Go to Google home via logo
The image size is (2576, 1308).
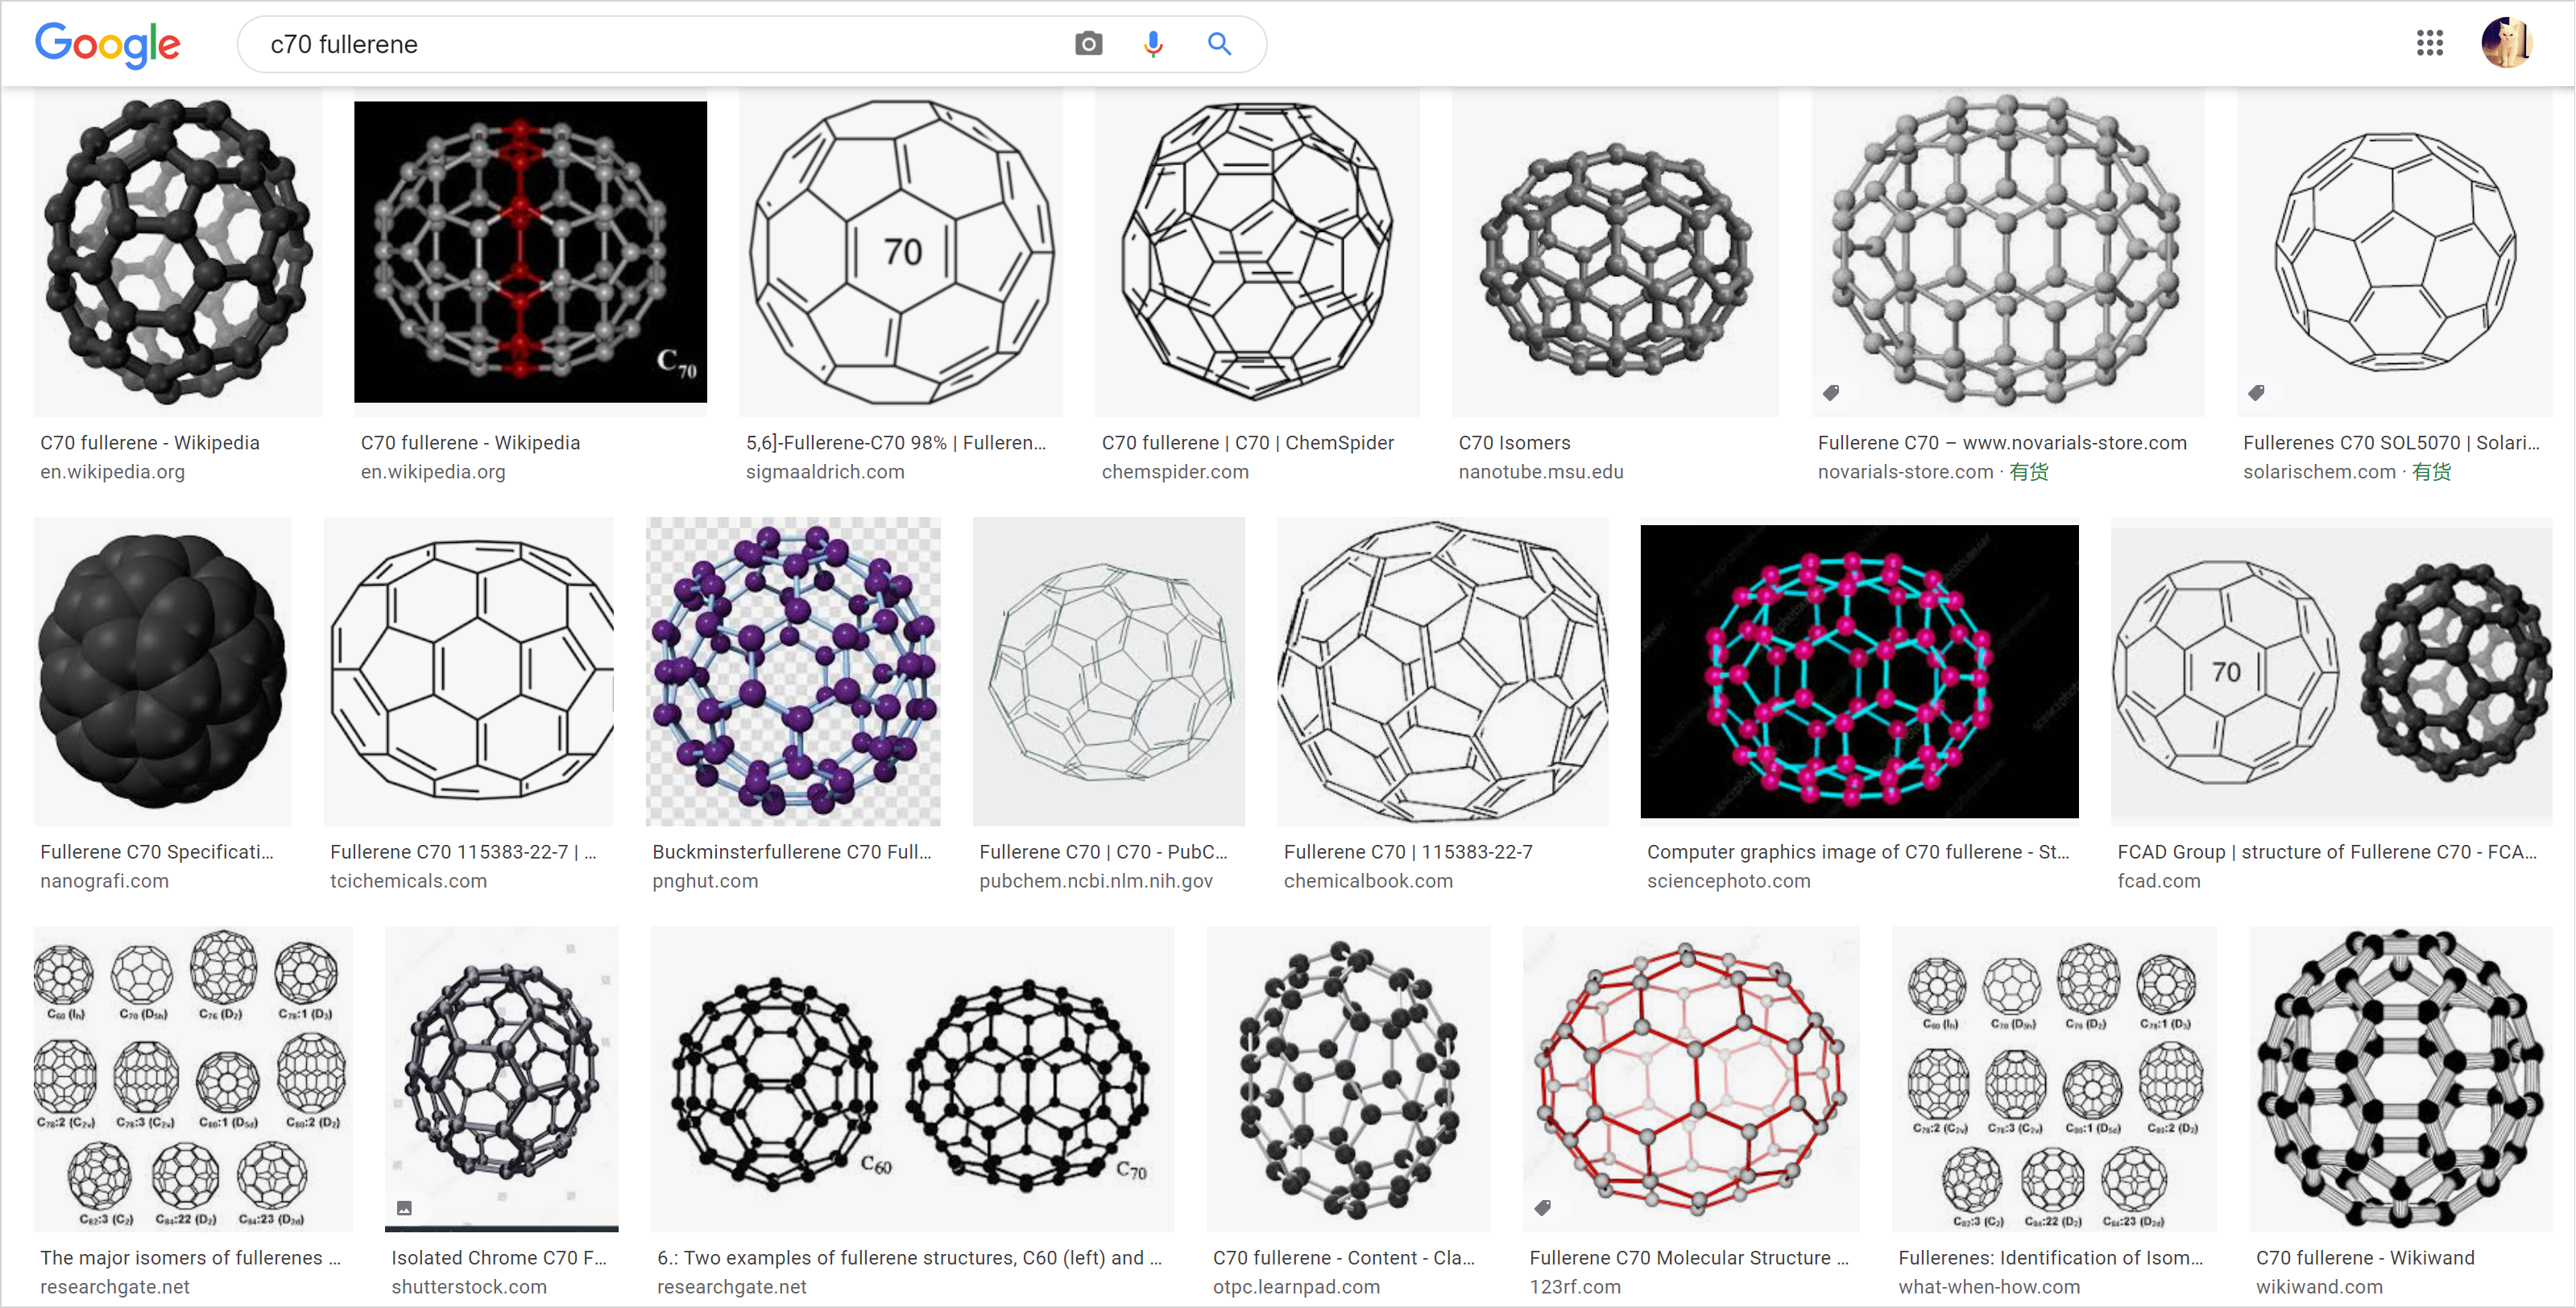coord(108,44)
